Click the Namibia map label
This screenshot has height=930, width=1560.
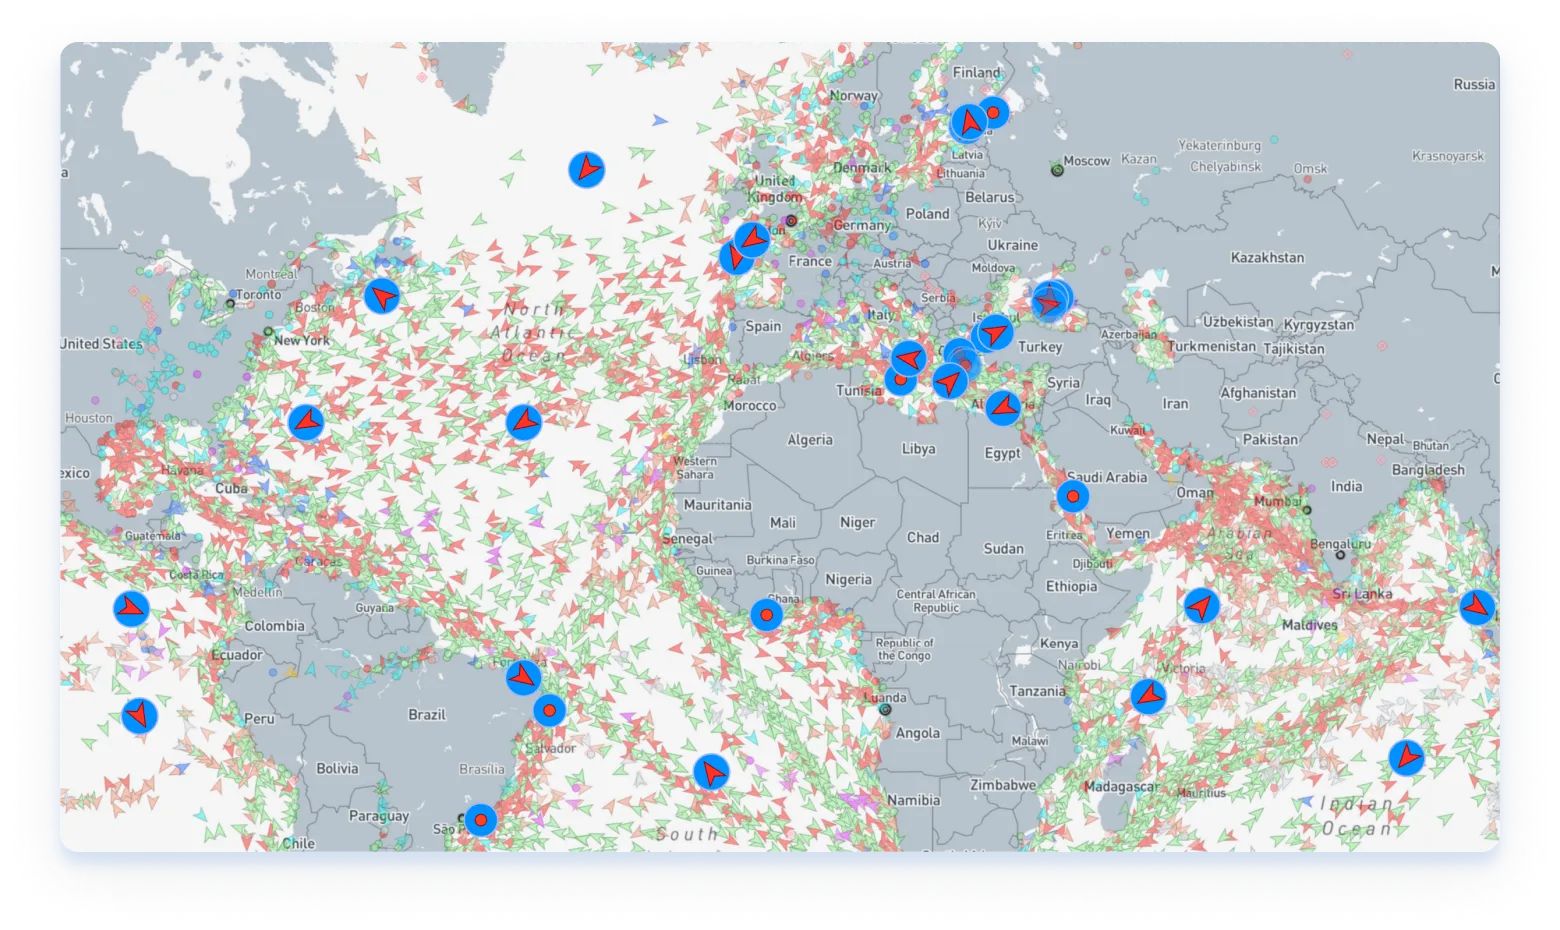coord(913,801)
